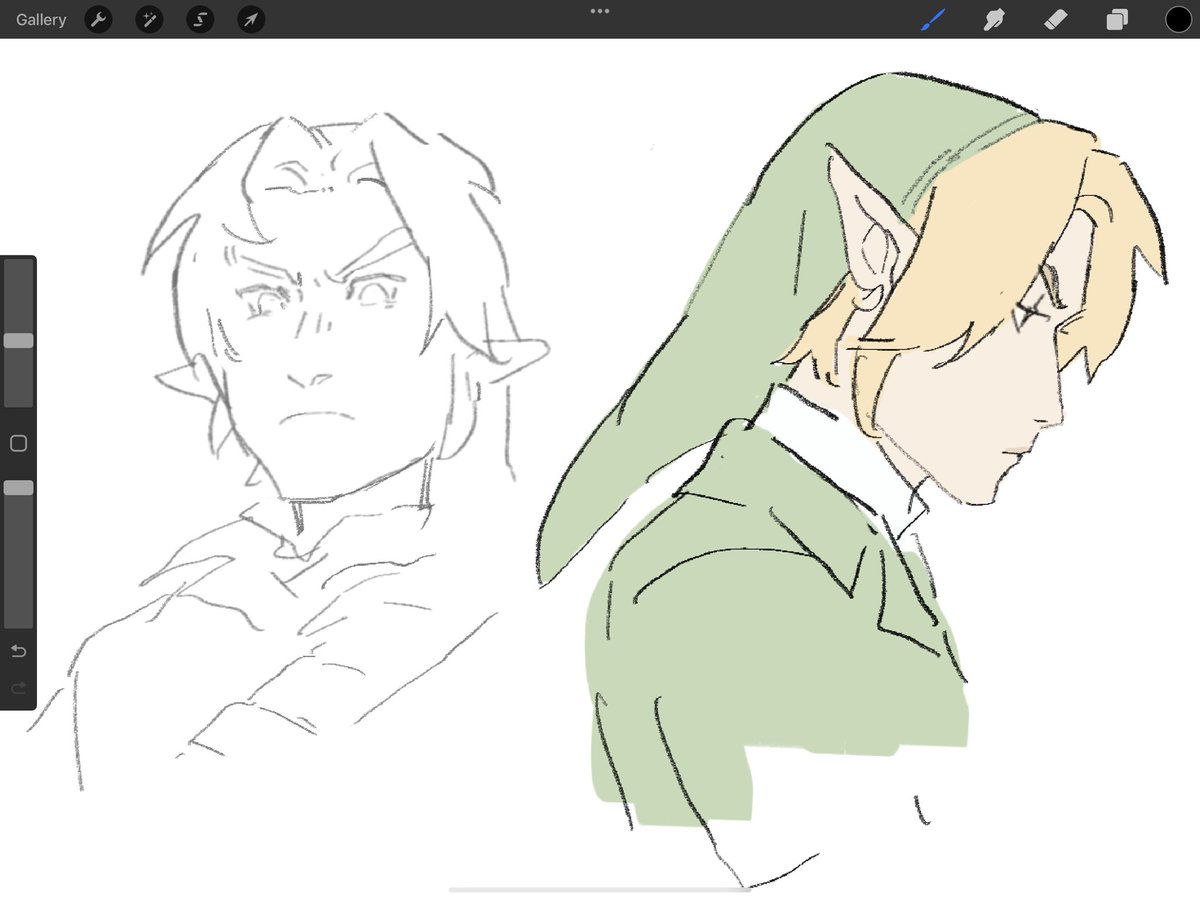Image resolution: width=1200 pixels, height=899 pixels.
Task: Click the brush size slider handle
Action: coord(18,341)
